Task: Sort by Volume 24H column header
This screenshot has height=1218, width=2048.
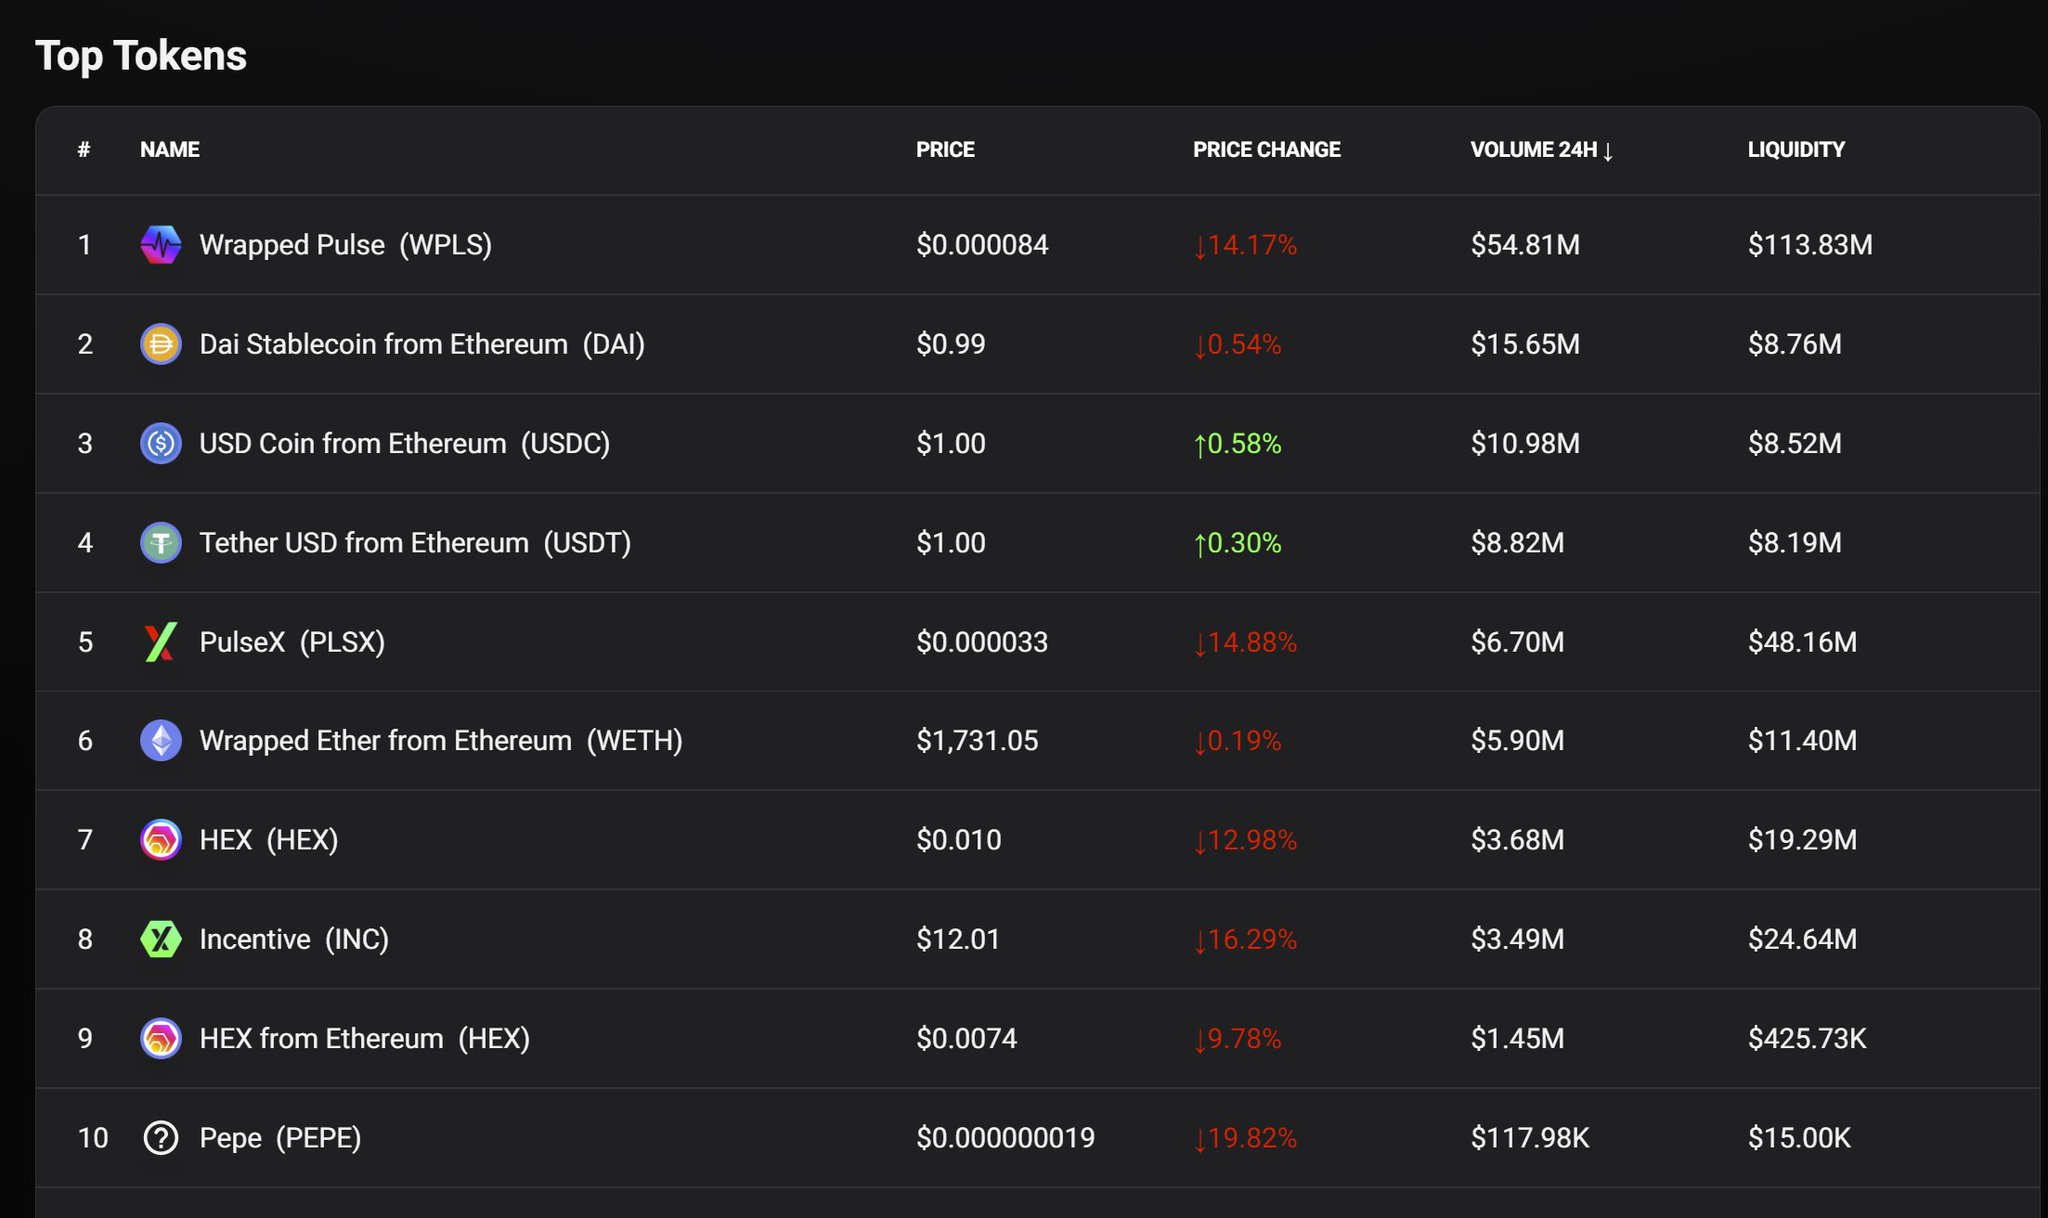Action: point(1541,150)
